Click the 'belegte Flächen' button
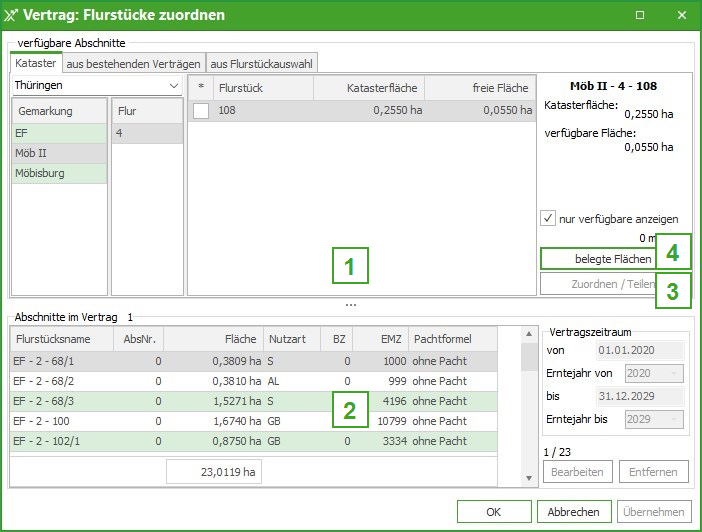Viewport: 702px width, 532px height. (596, 258)
